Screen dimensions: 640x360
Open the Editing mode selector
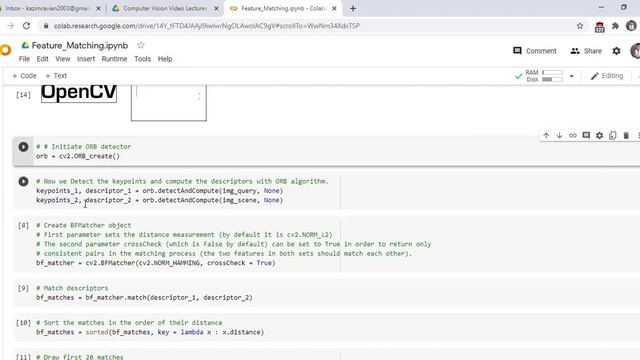[x=607, y=76]
